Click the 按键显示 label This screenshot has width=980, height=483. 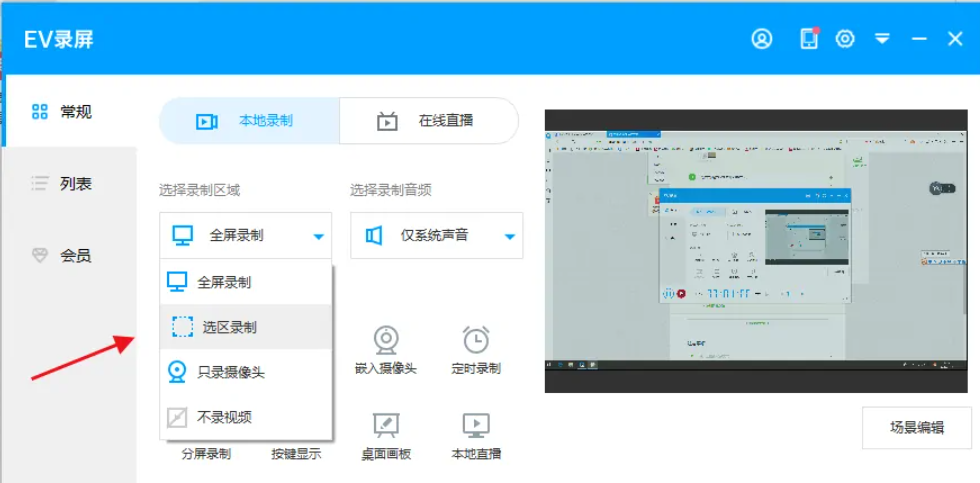[x=296, y=454]
